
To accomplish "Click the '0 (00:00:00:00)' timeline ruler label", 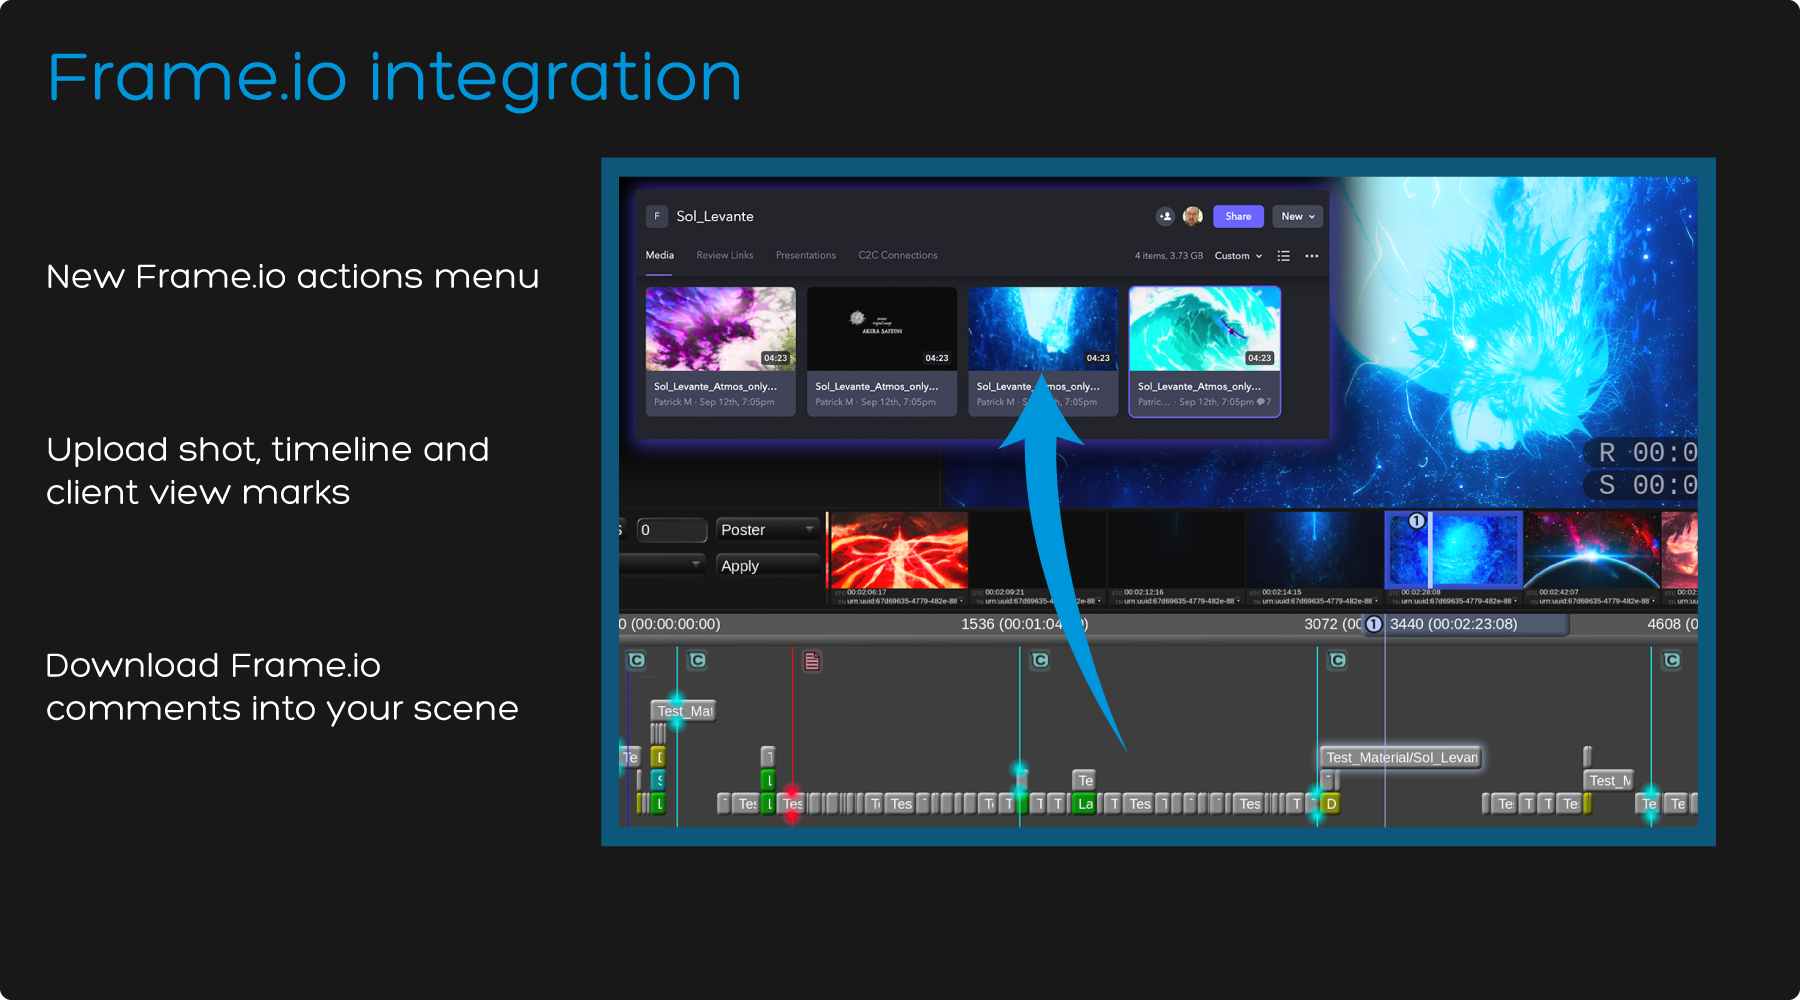I will click(x=670, y=624).
